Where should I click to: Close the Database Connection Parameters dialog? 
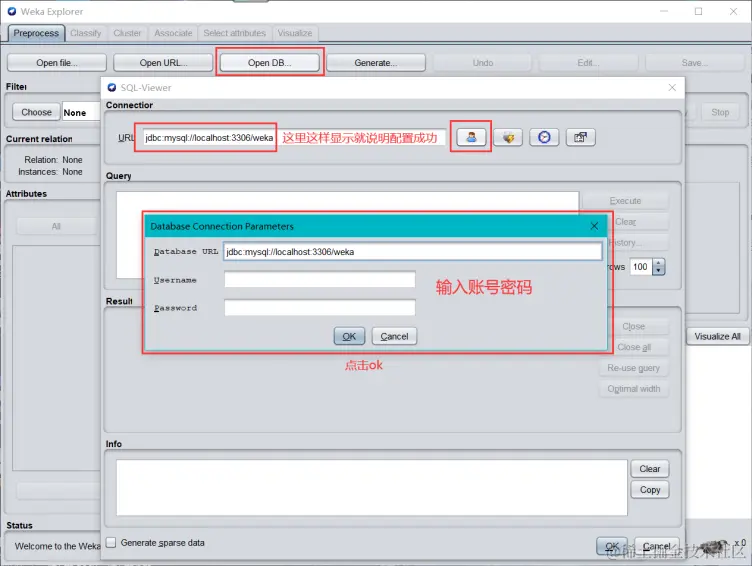(594, 226)
